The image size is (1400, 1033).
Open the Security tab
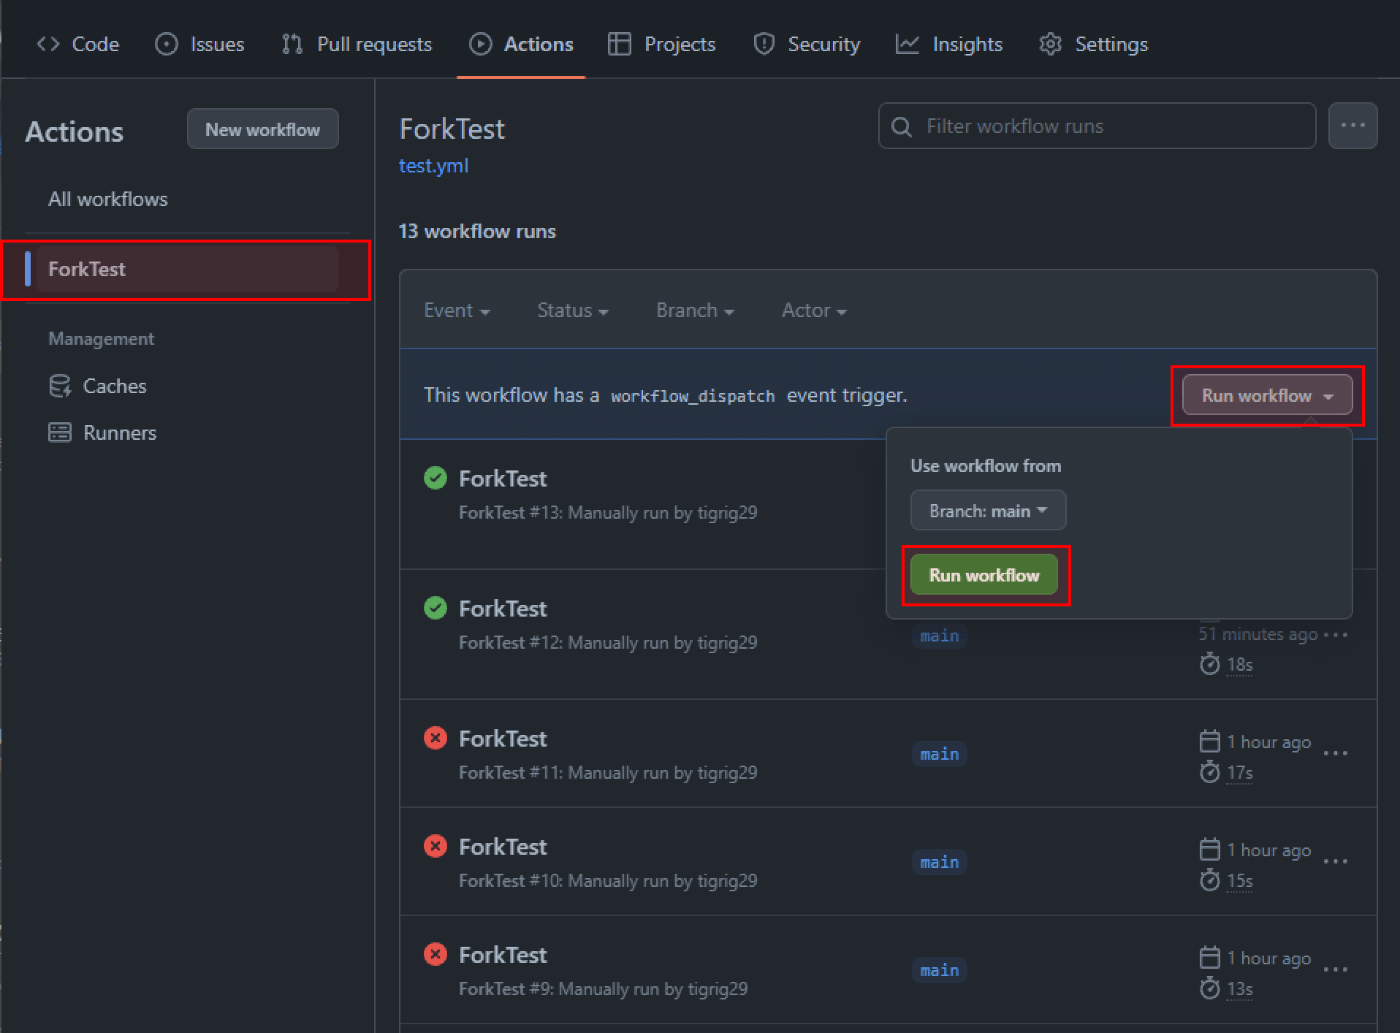click(x=806, y=44)
